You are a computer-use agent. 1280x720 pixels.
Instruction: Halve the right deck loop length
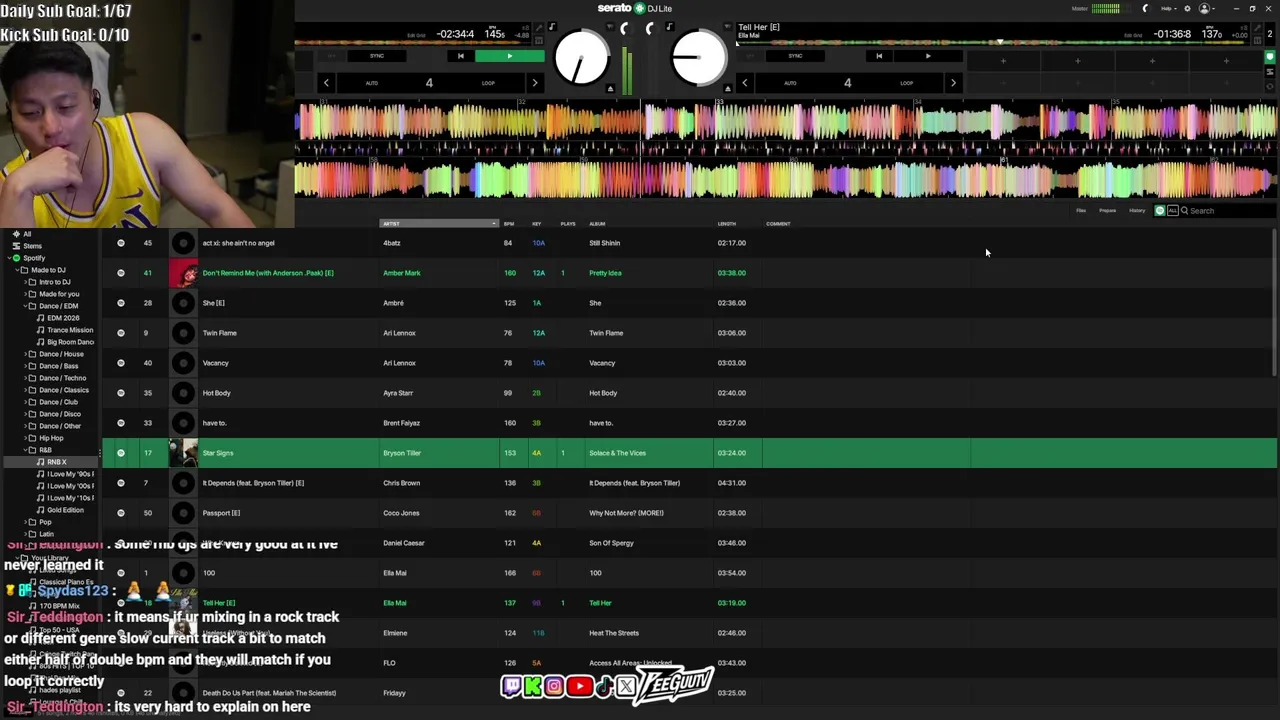click(744, 83)
